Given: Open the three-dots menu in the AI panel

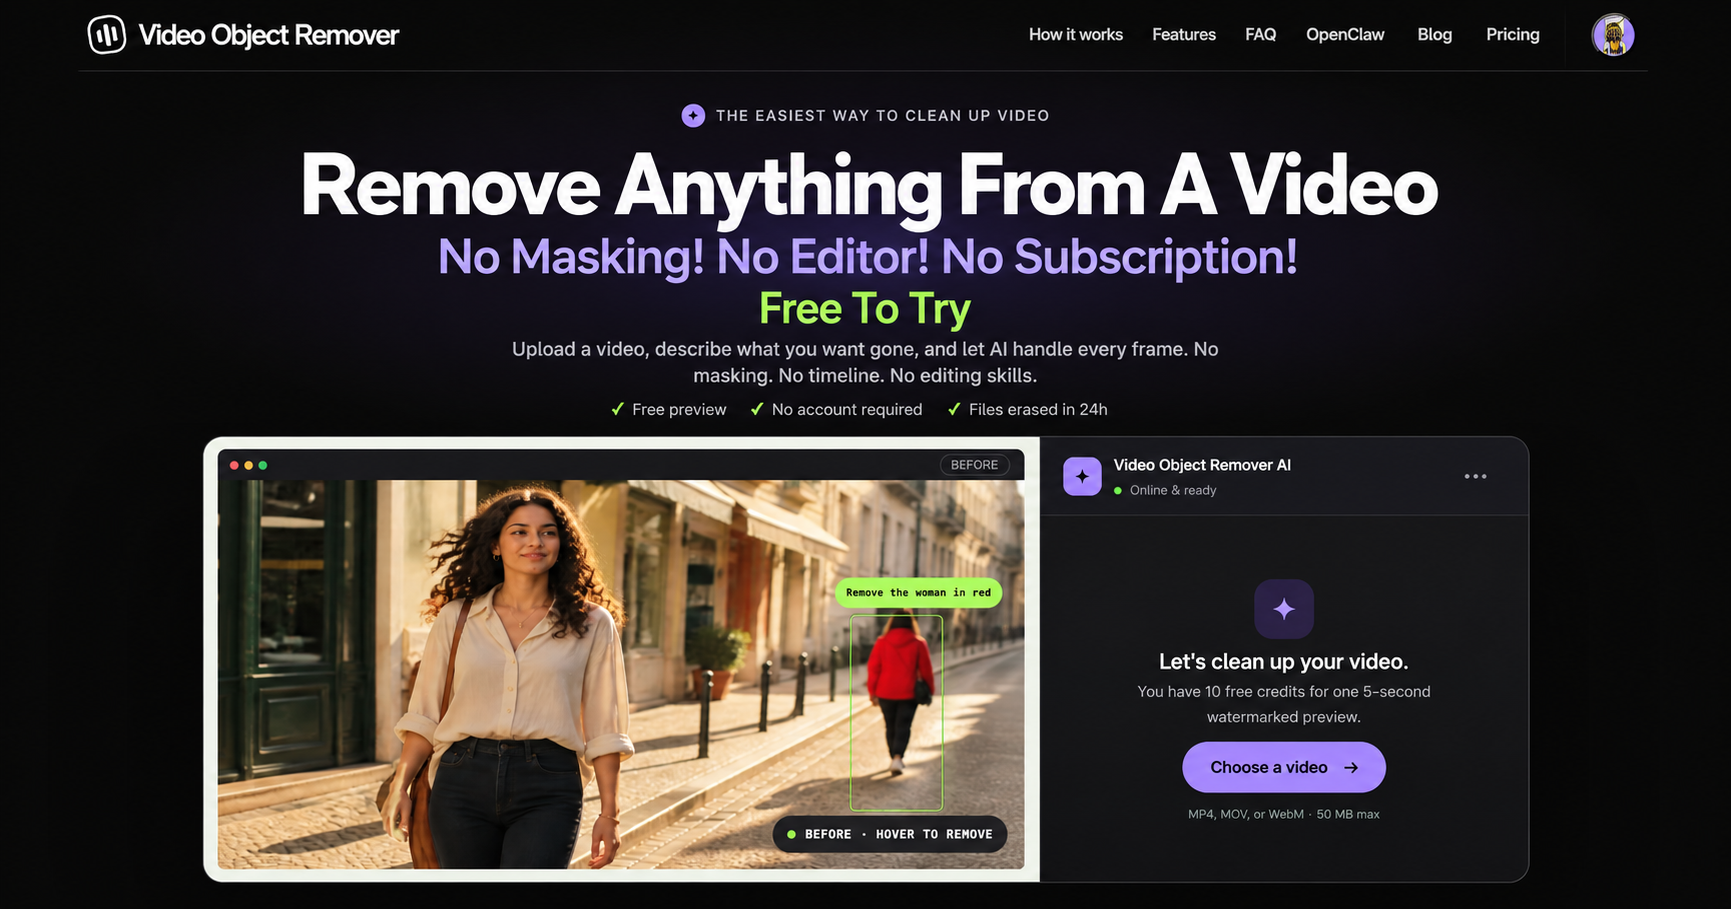Looking at the screenshot, I should 1475,476.
